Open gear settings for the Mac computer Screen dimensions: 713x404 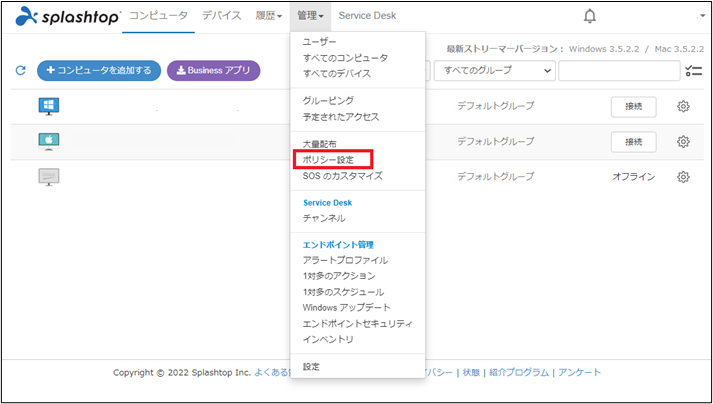[683, 142]
